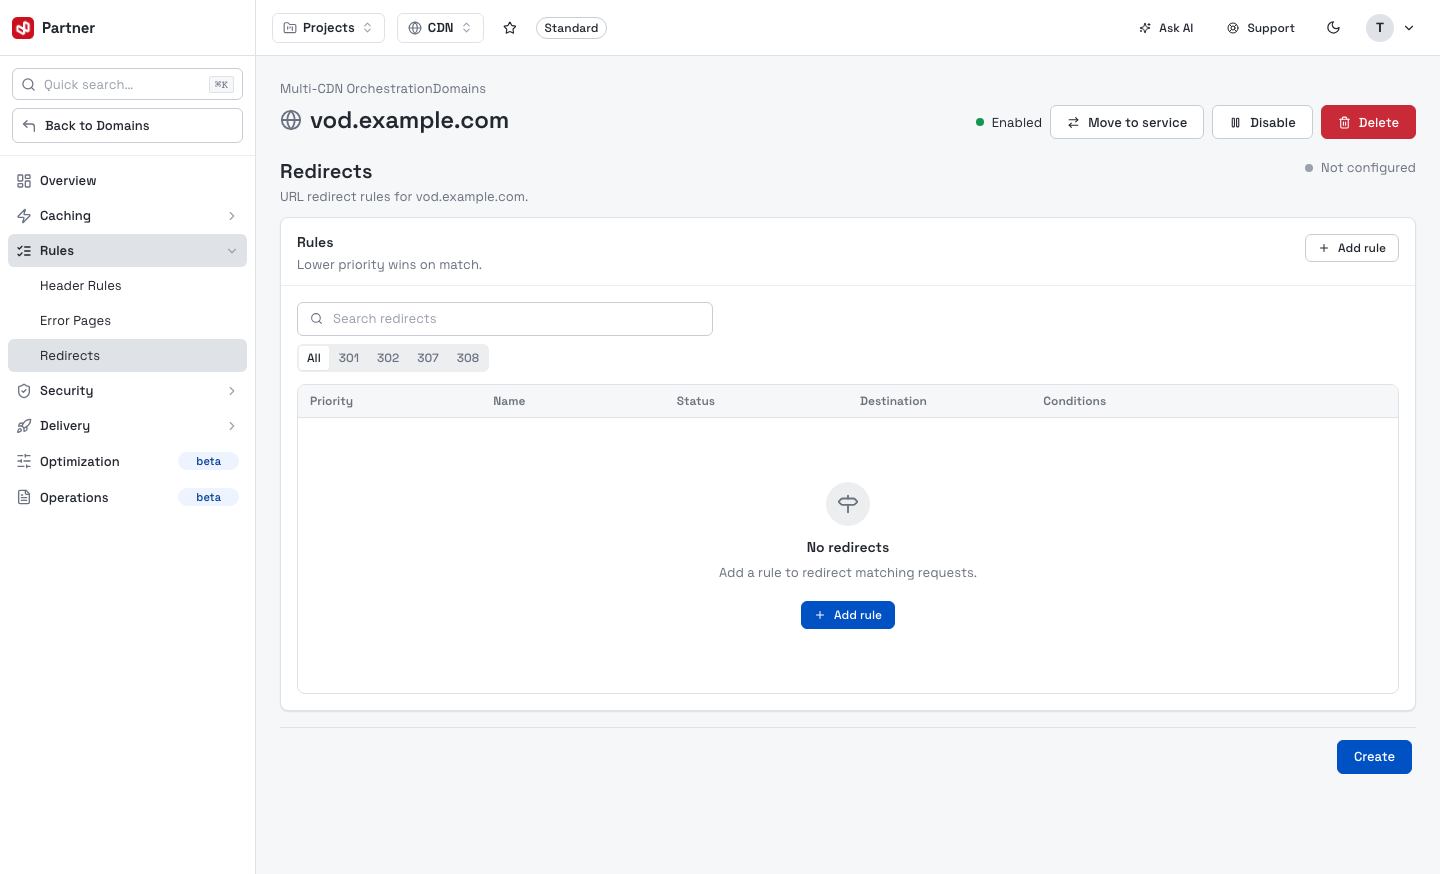Collapse the Rules menu
This screenshot has width=1440, height=874.
point(127,251)
